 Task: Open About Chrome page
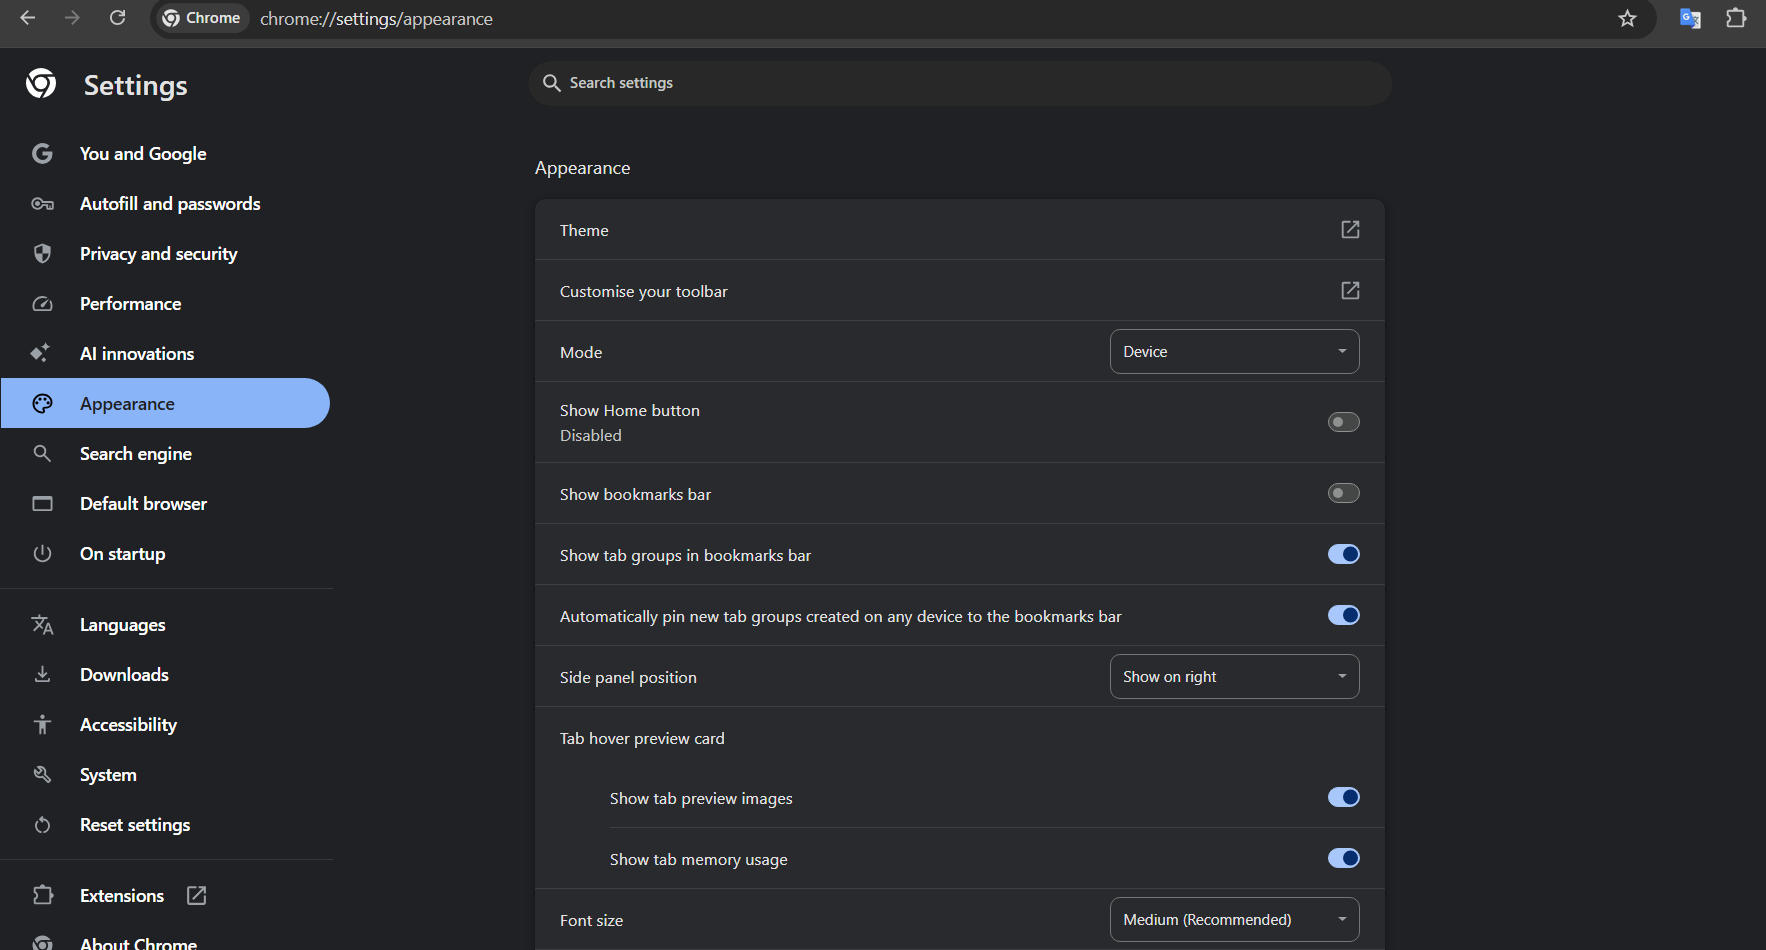tap(138, 942)
